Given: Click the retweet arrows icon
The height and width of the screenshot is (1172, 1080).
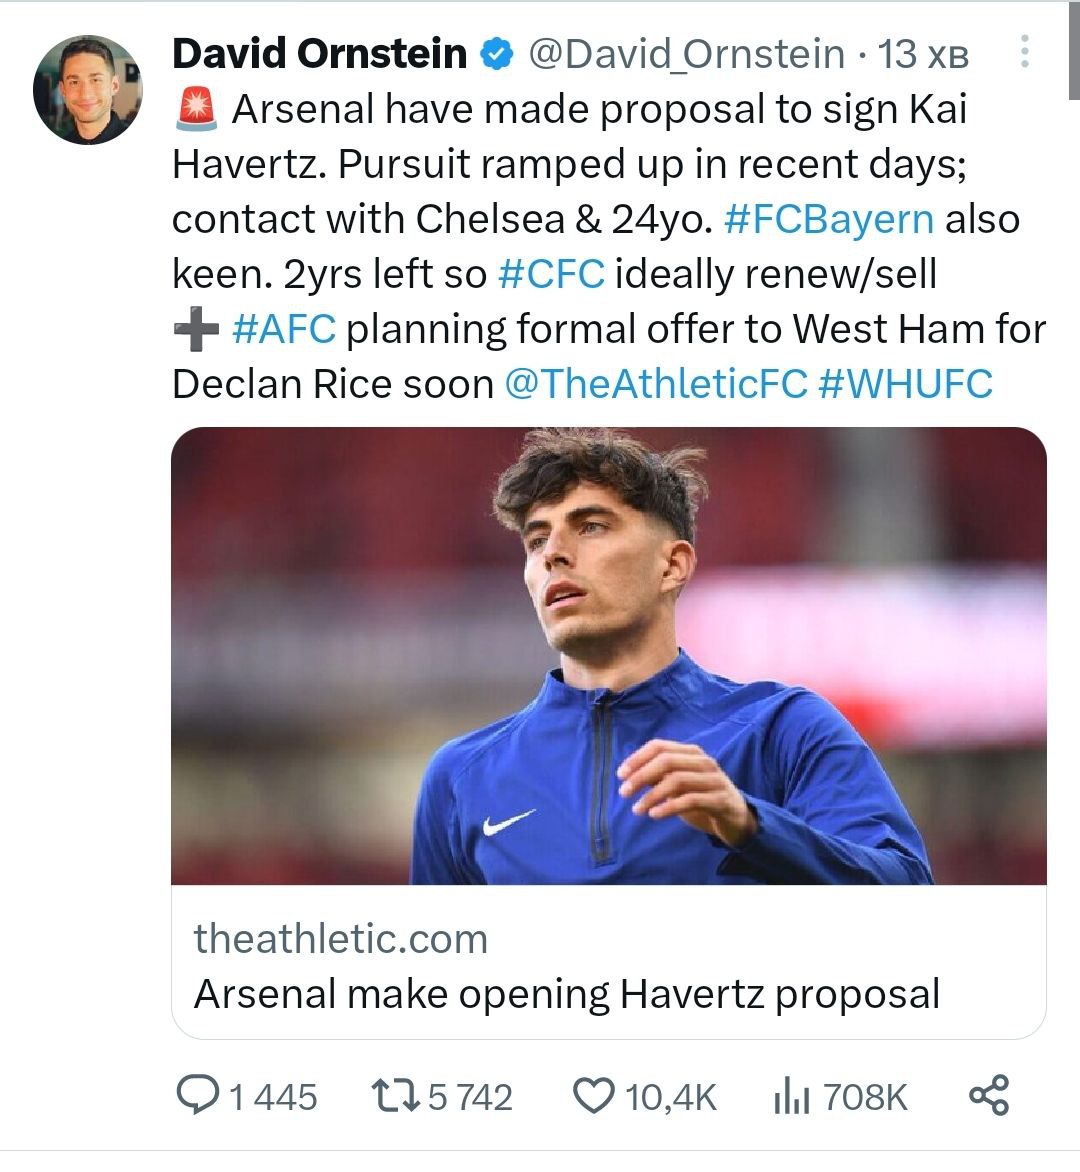Looking at the screenshot, I should [x=393, y=1095].
